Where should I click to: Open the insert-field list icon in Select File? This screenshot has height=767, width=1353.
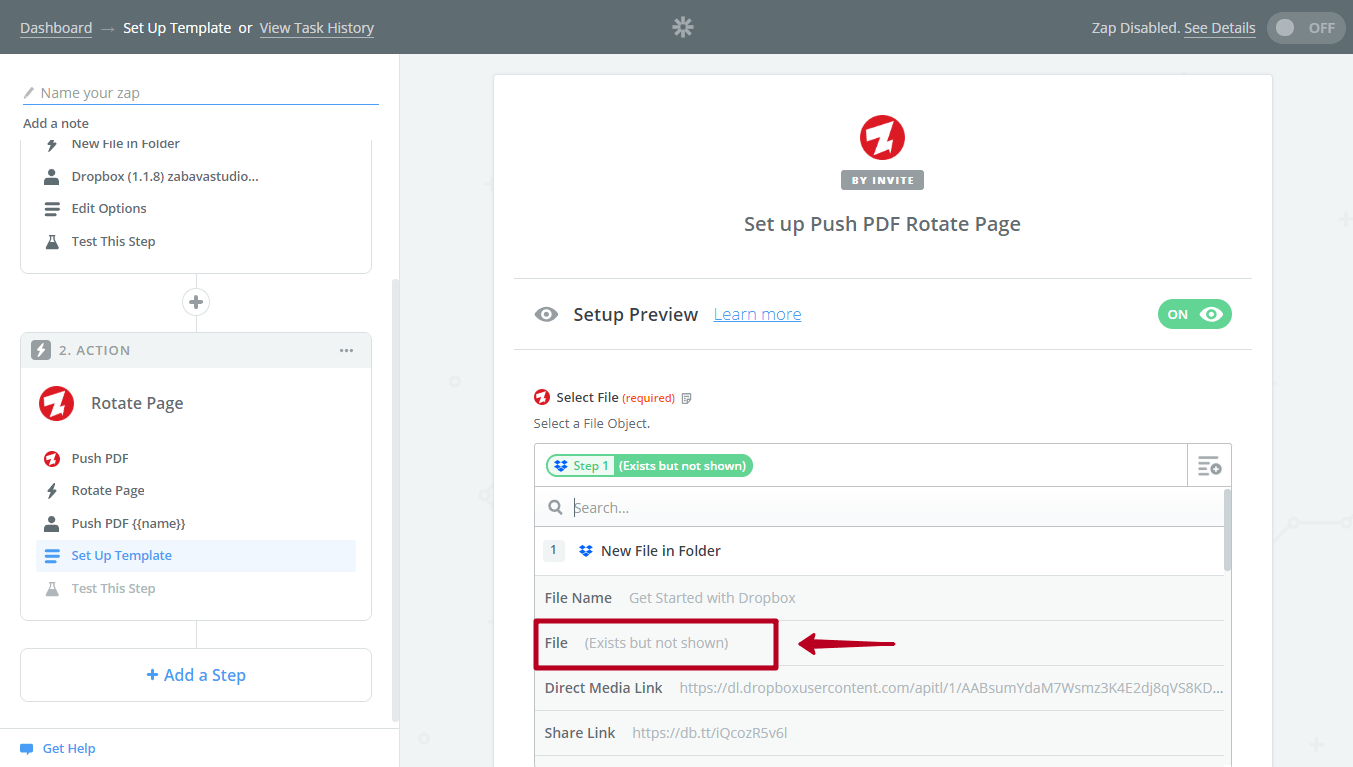click(1209, 465)
